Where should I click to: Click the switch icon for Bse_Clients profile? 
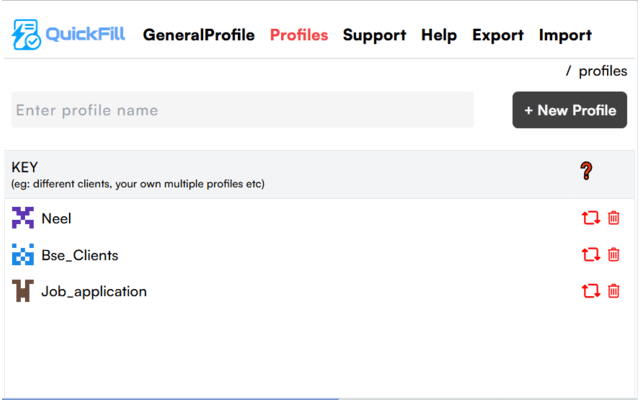591,255
